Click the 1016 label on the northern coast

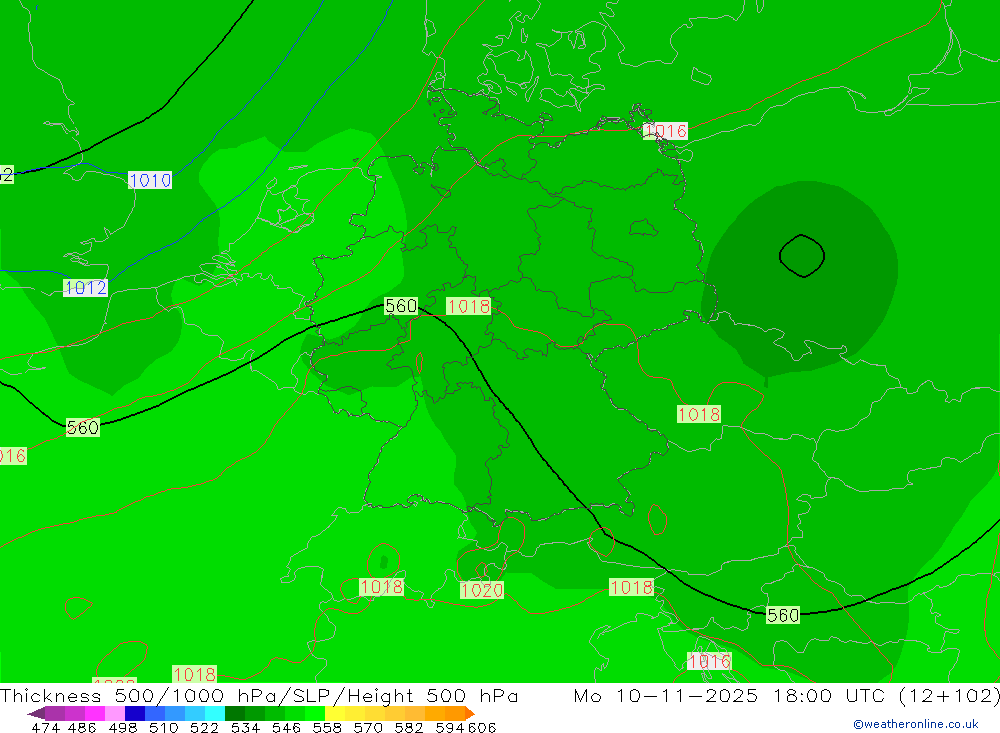[665, 131]
